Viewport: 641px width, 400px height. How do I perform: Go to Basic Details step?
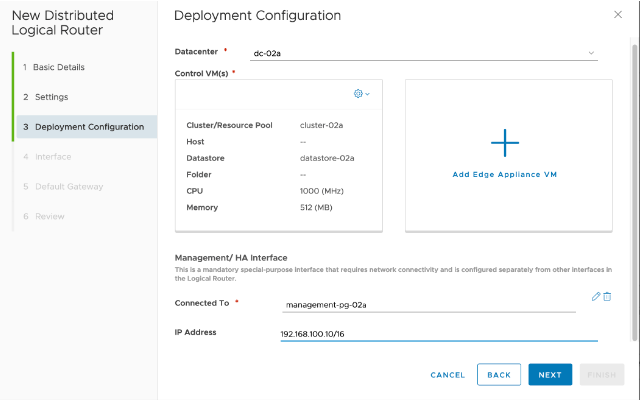coord(58,67)
